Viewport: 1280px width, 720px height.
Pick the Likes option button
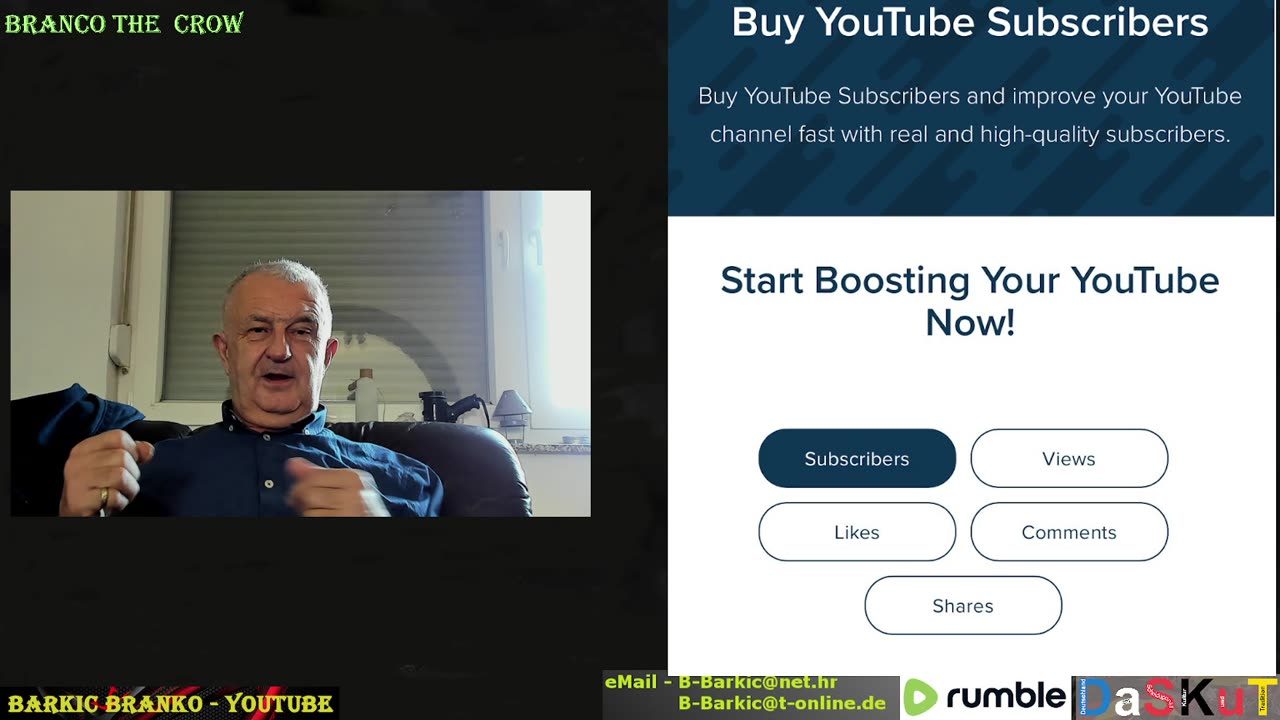point(857,532)
